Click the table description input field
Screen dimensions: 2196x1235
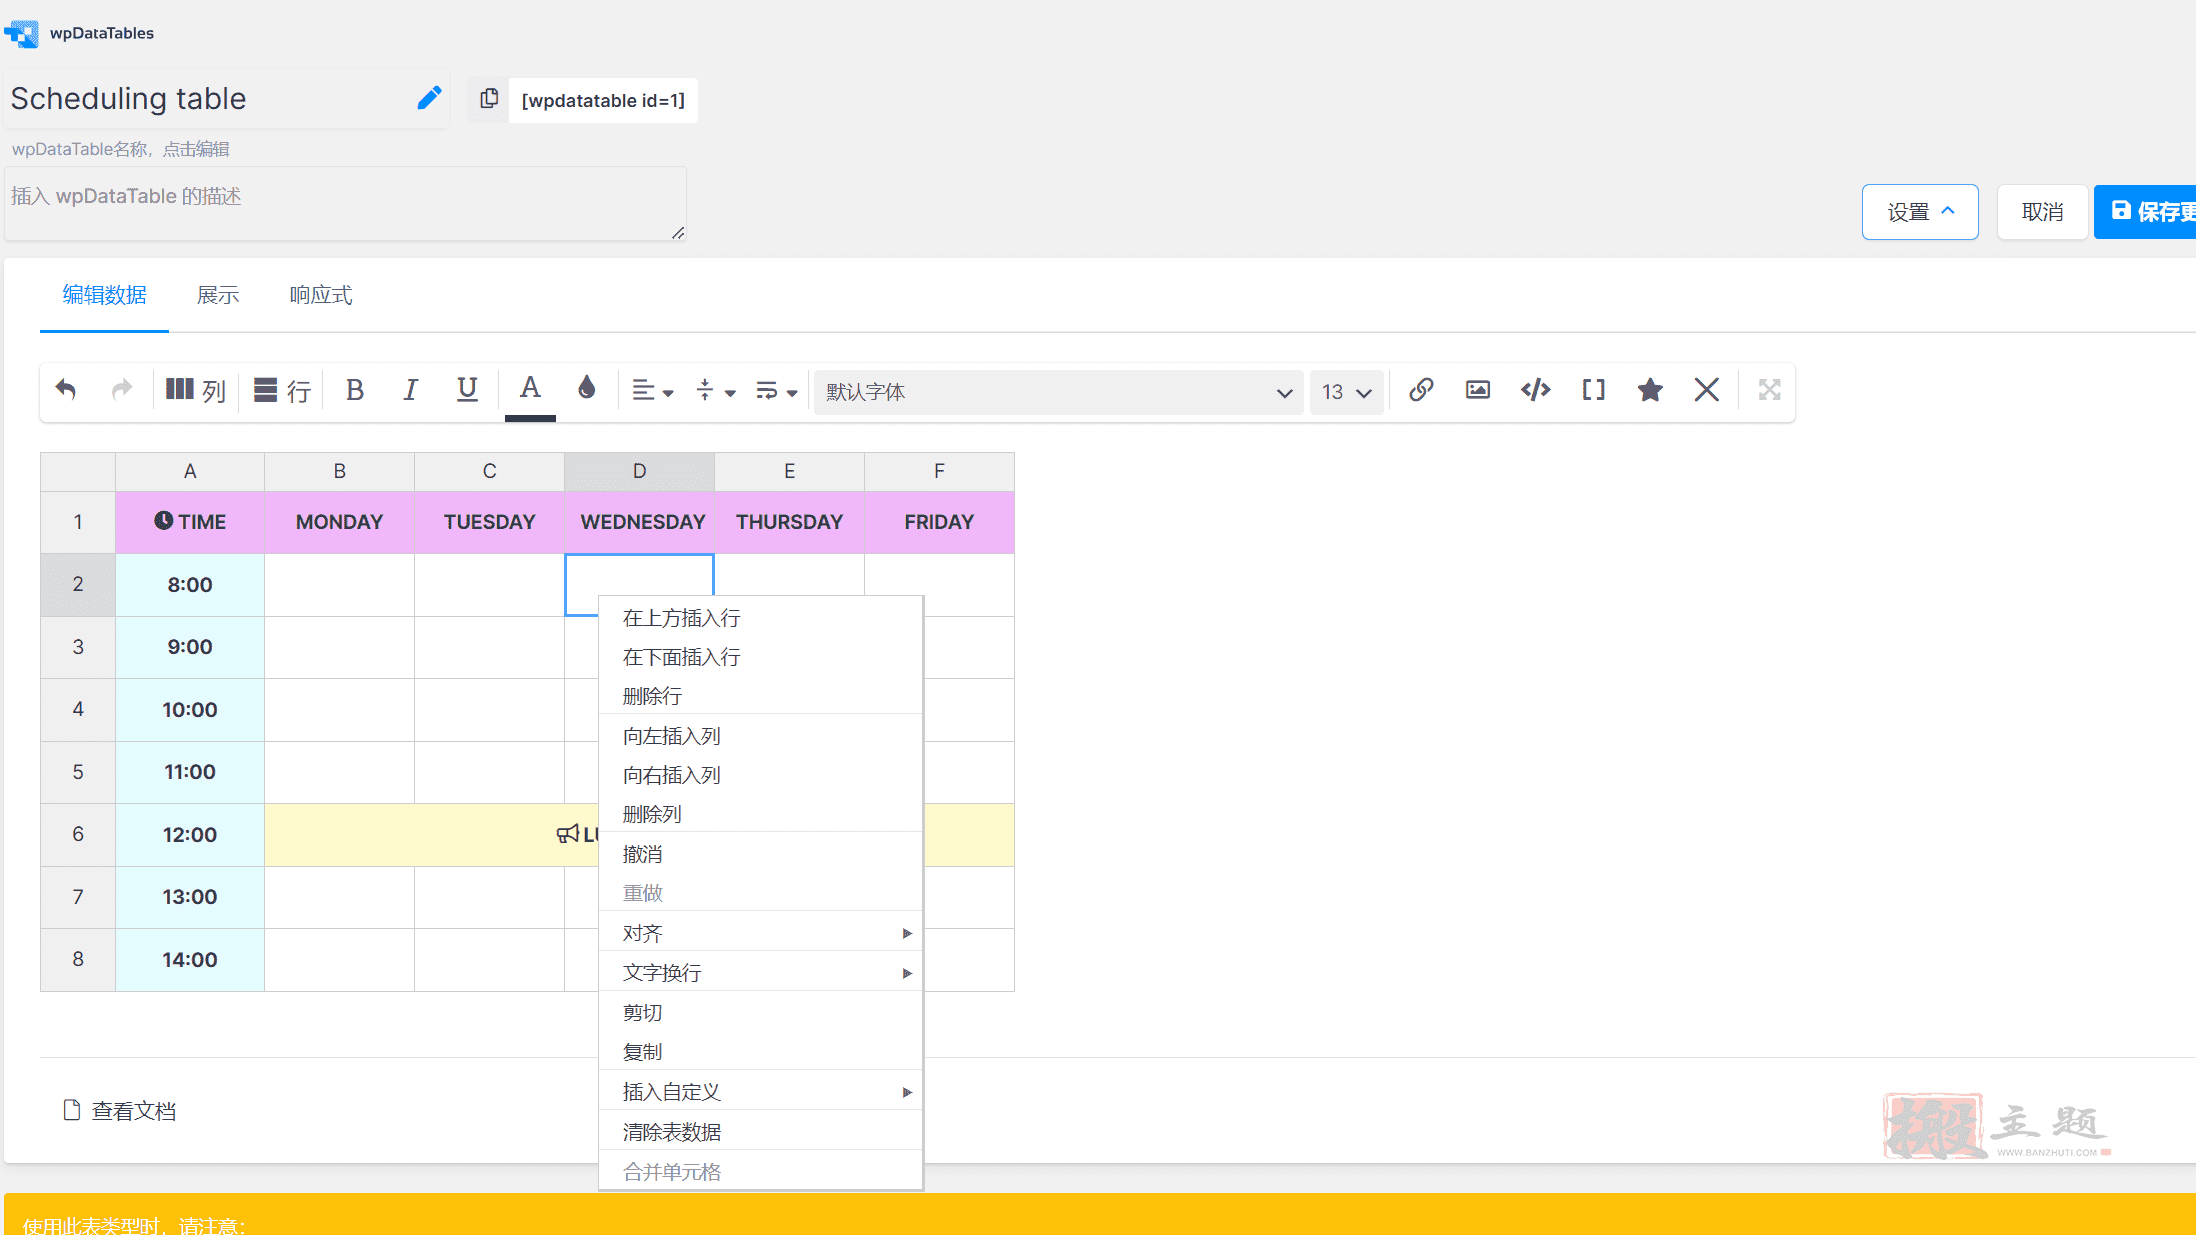(345, 204)
